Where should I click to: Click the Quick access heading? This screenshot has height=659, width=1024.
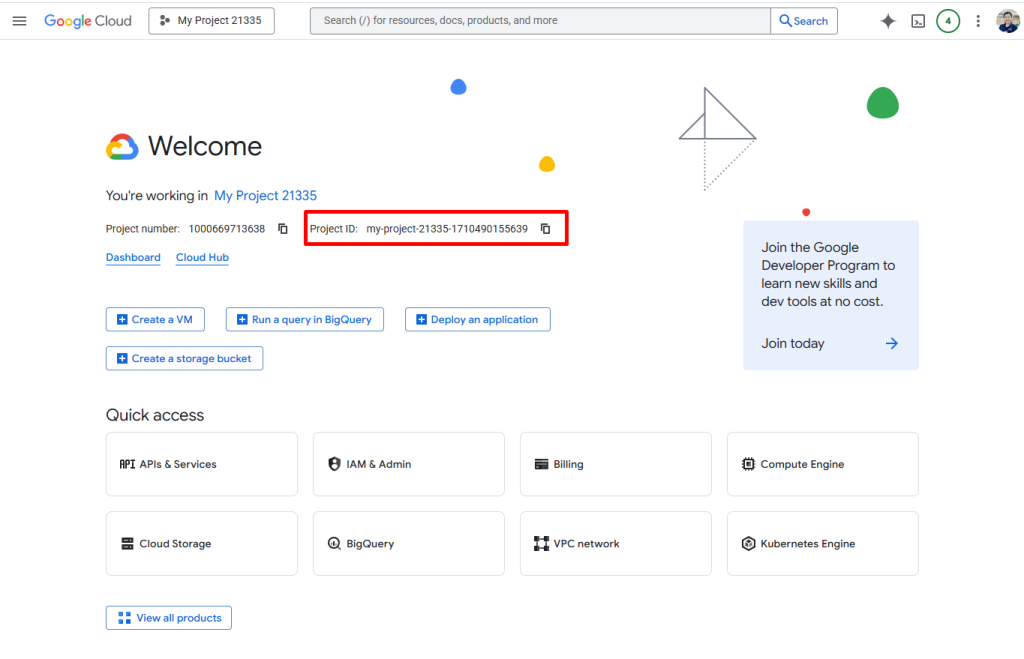click(155, 415)
